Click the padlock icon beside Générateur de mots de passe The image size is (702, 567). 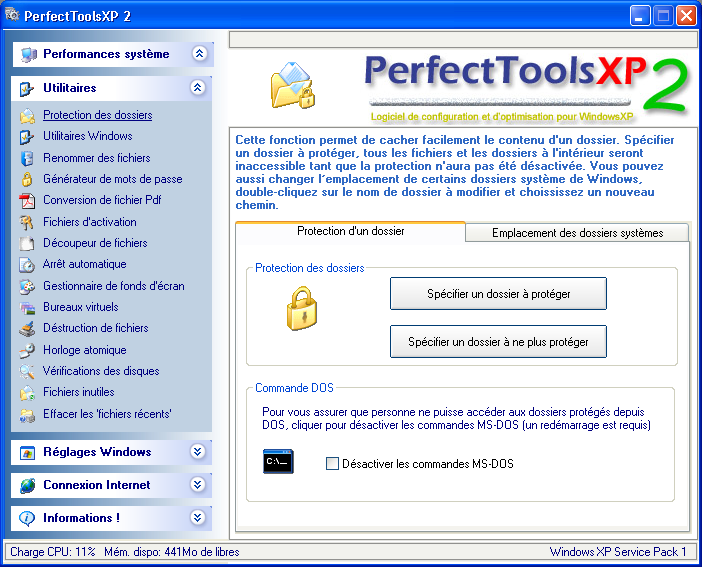(x=27, y=179)
